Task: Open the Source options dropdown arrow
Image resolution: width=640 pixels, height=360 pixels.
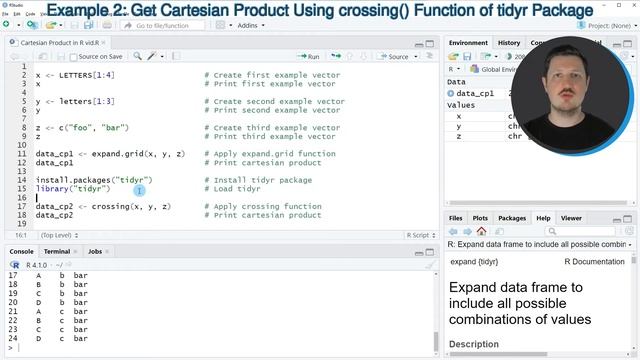Action: coord(416,56)
